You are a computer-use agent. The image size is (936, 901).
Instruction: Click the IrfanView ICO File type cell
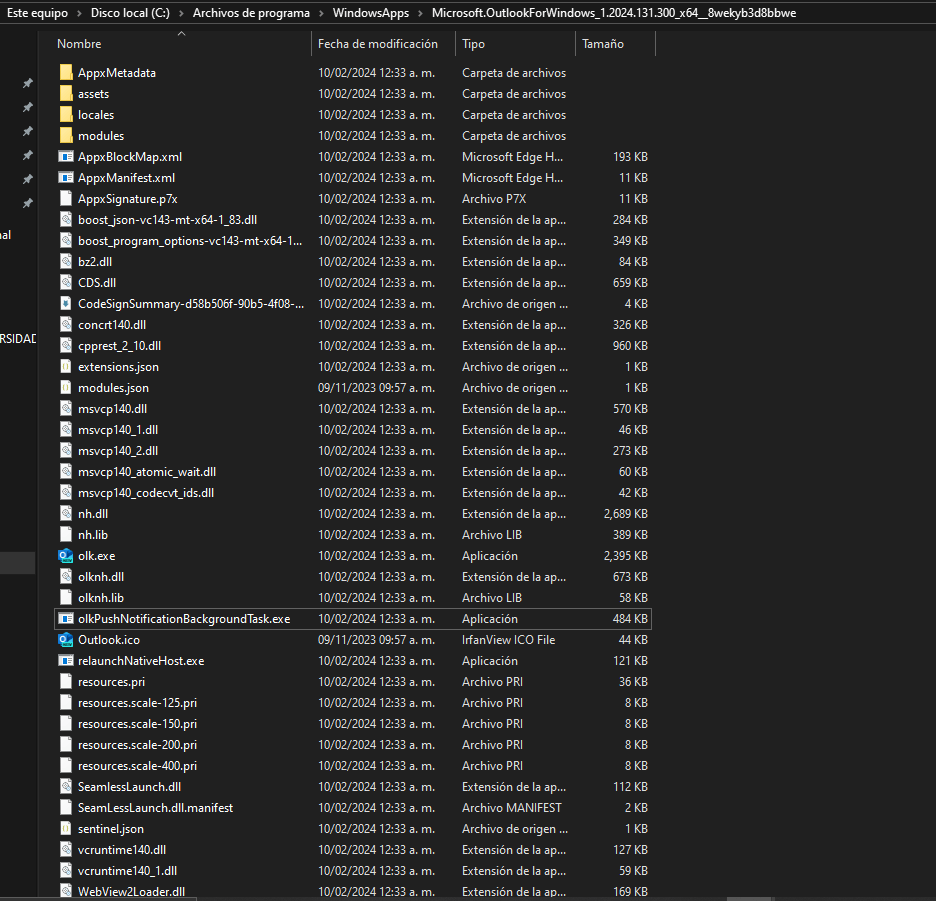click(508, 639)
